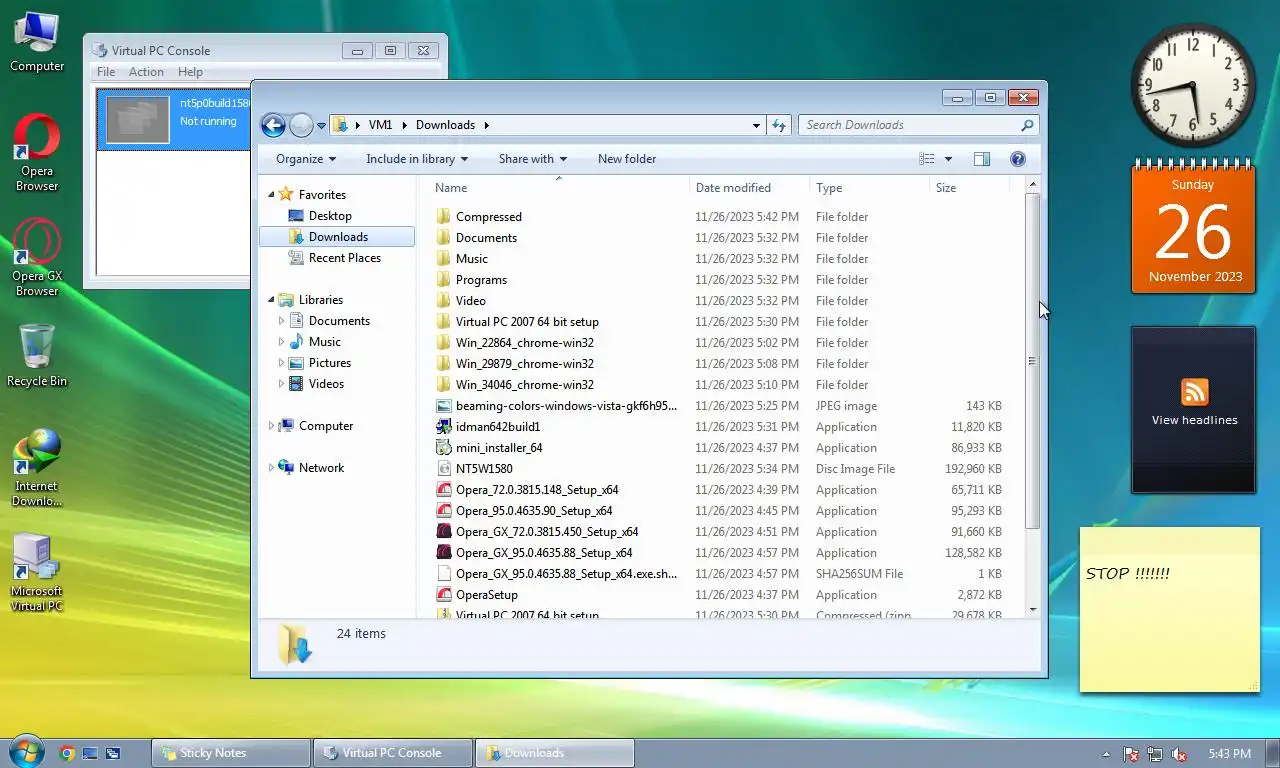Open the Organize dropdown menu
Viewport: 1280px width, 768px height.
pyautogui.click(x=306, y=159)
